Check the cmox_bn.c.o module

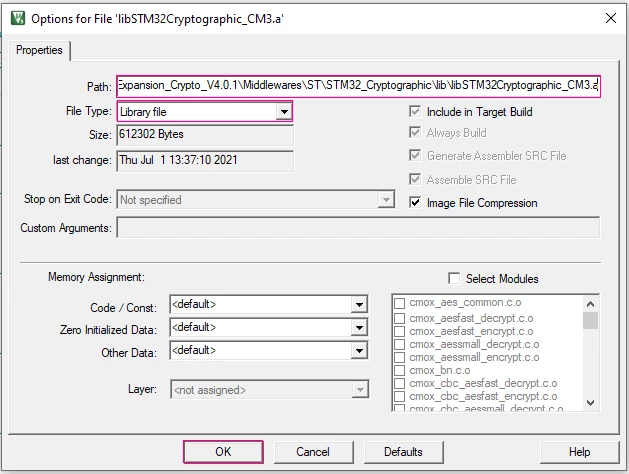tap(400, 370)
